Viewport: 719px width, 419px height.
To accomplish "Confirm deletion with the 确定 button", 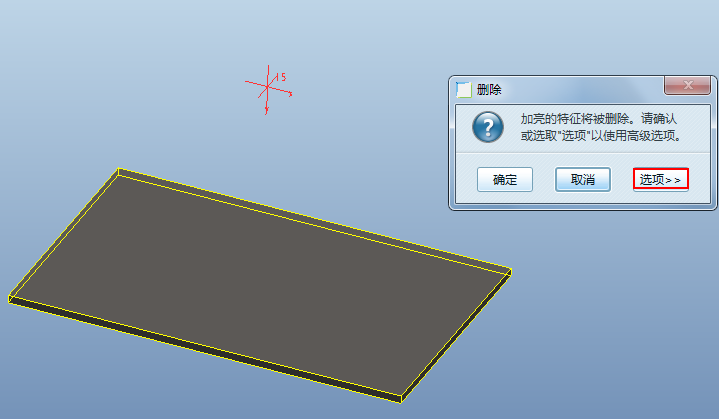I will pos(504,179).
